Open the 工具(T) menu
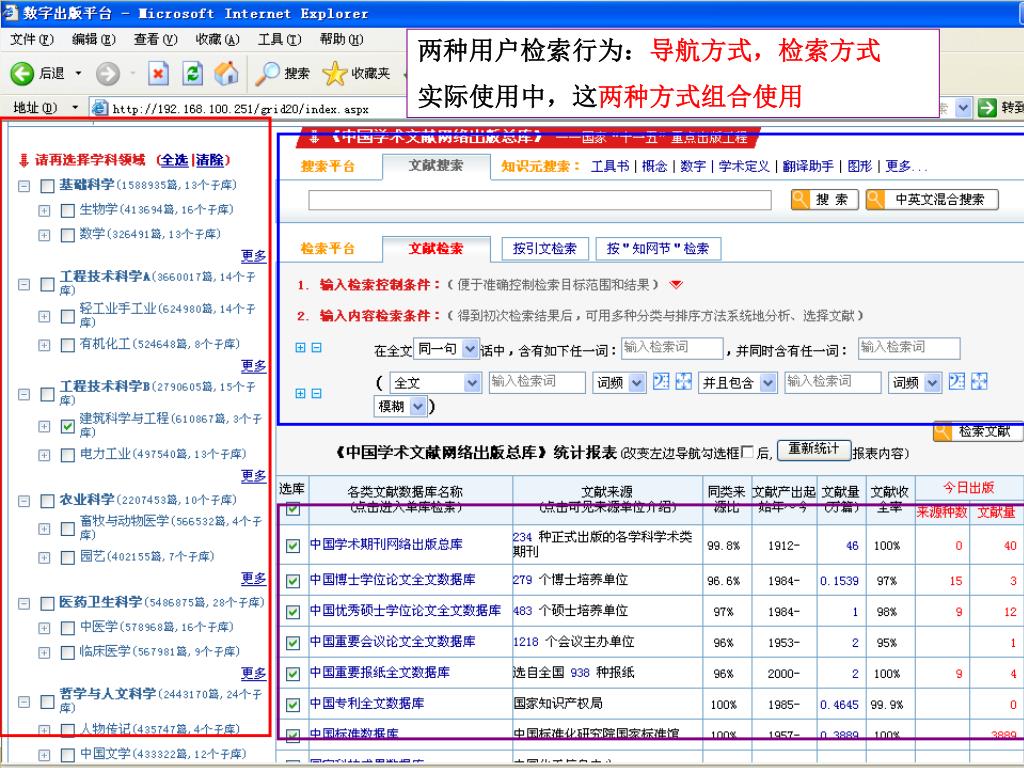 click(x=280, y=39)
